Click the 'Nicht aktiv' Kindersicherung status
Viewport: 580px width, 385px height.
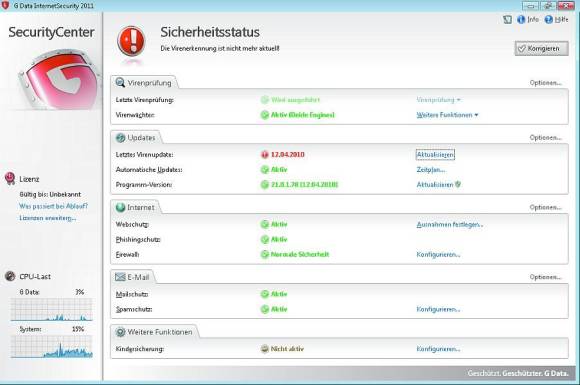coord(287,349)
